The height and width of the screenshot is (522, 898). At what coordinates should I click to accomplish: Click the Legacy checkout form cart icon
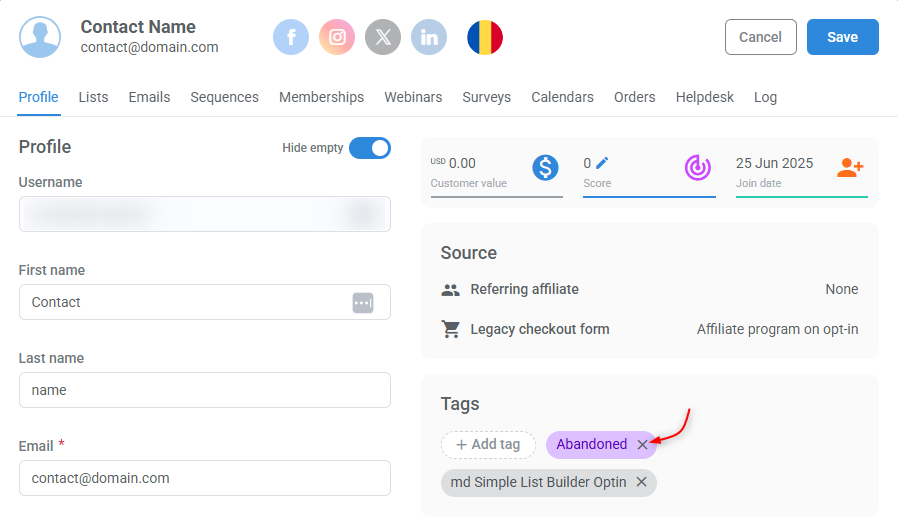tap(451, 329)
